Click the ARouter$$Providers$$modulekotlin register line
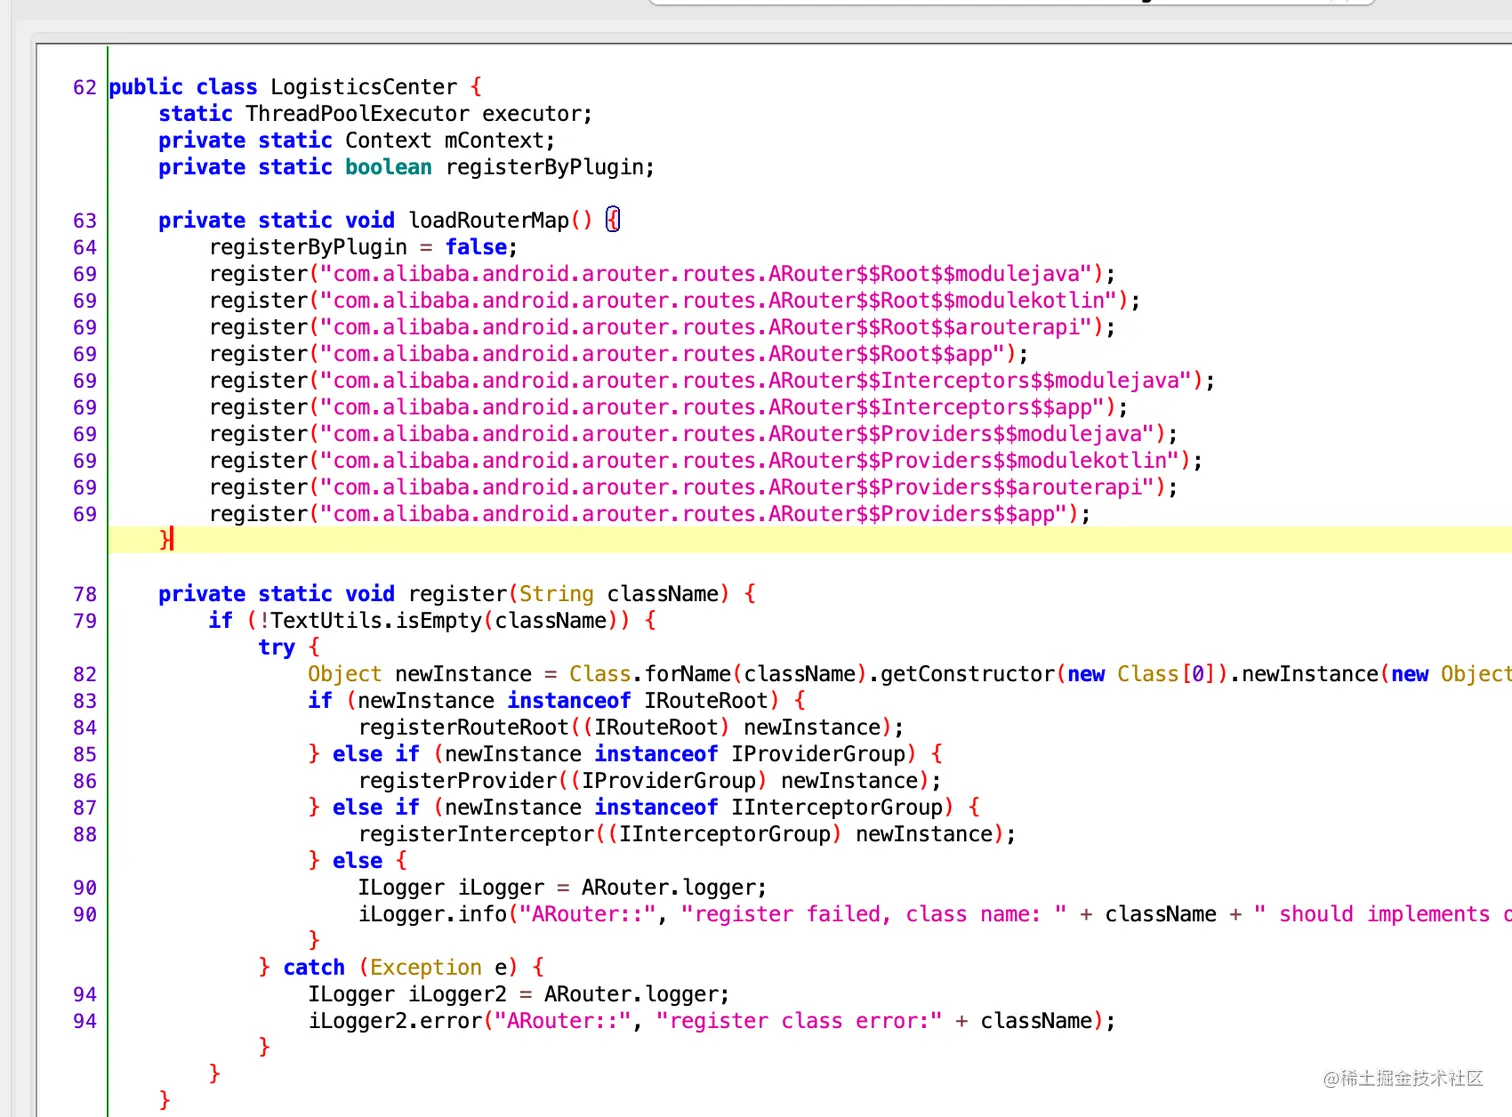The image size is (1512, 1117). pos(706,461)
